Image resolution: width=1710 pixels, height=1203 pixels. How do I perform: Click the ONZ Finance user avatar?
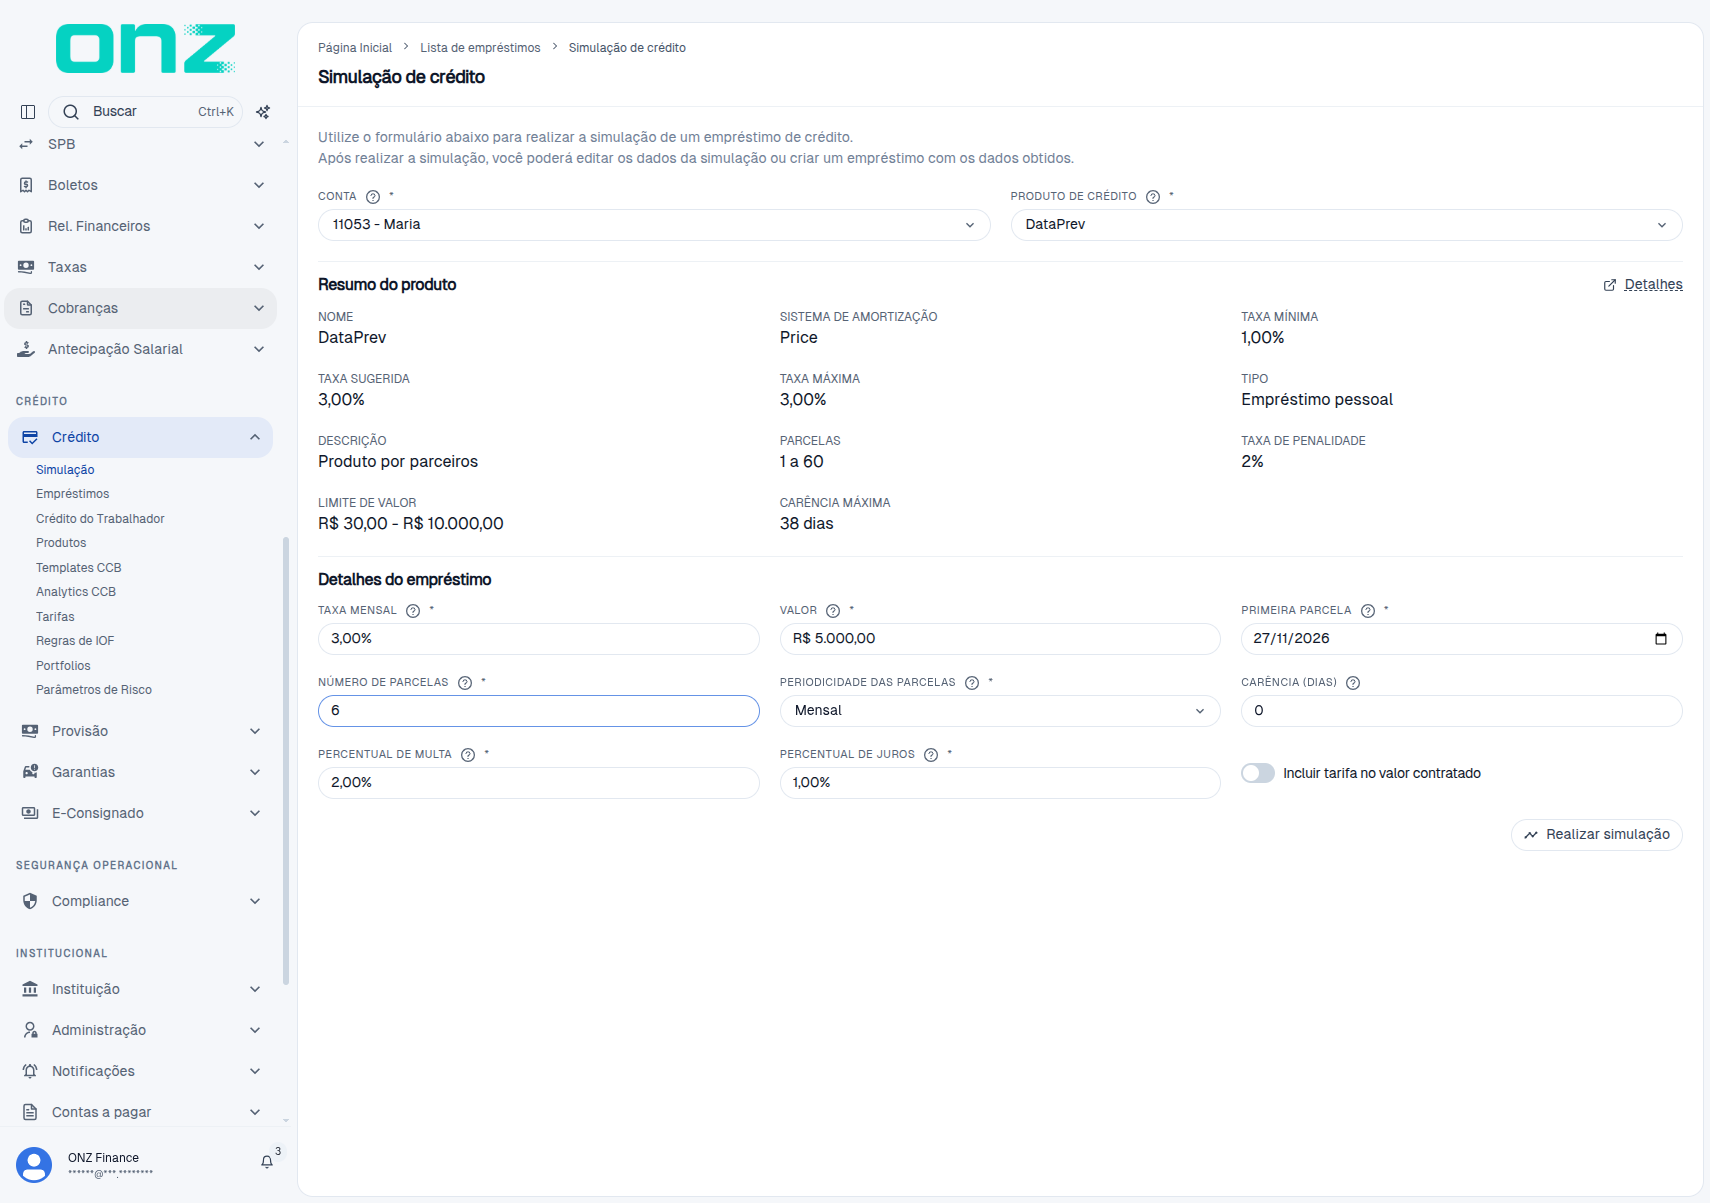34,1165
